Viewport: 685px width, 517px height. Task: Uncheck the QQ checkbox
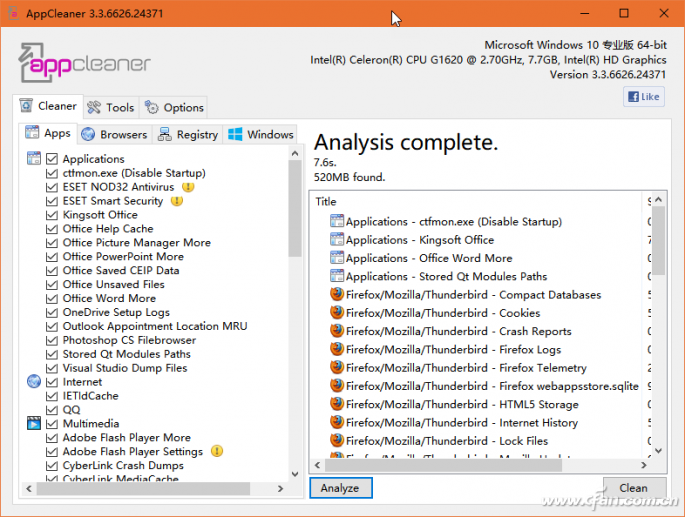(52, 410)
